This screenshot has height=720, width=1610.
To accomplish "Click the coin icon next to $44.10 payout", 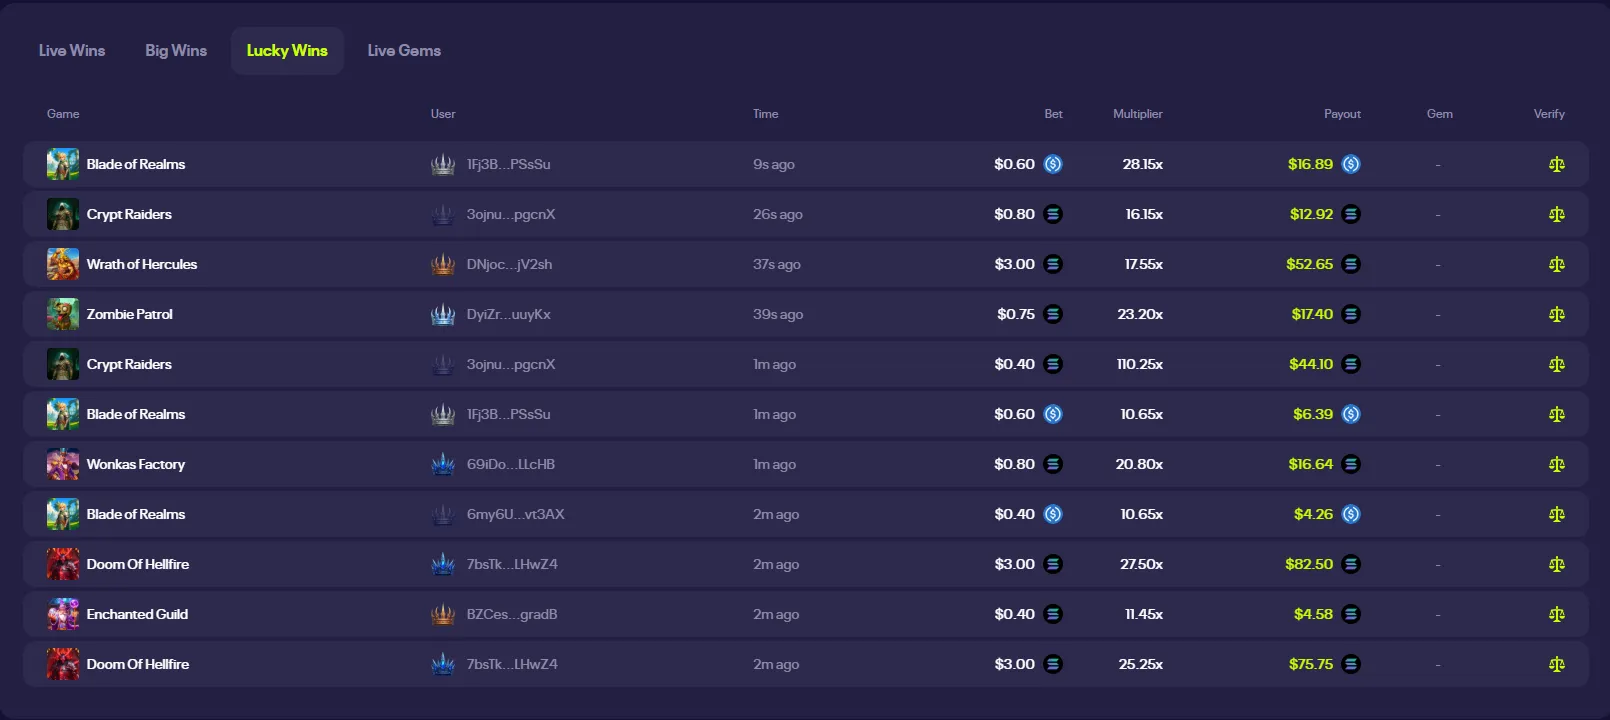I will [x=1351, y=364].
